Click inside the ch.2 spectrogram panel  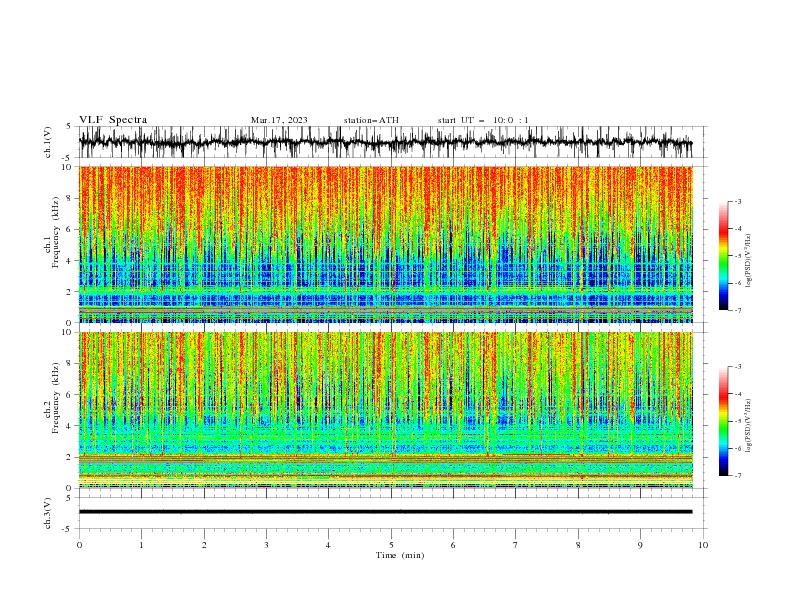click(385, 410)
